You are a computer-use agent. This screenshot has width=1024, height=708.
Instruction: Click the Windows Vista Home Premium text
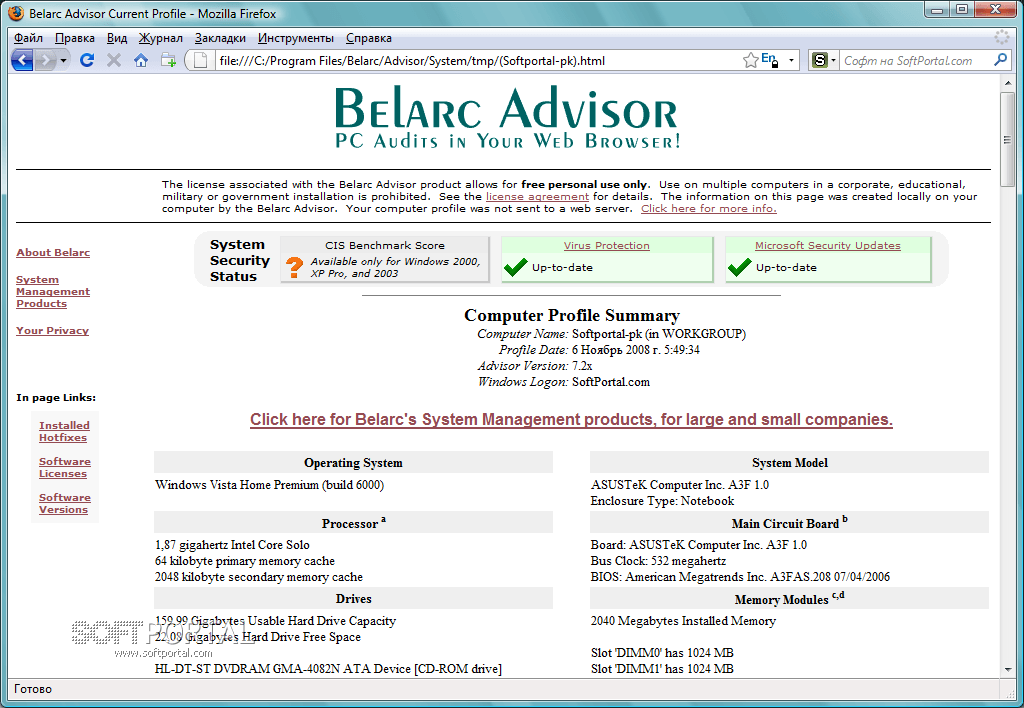270,485
